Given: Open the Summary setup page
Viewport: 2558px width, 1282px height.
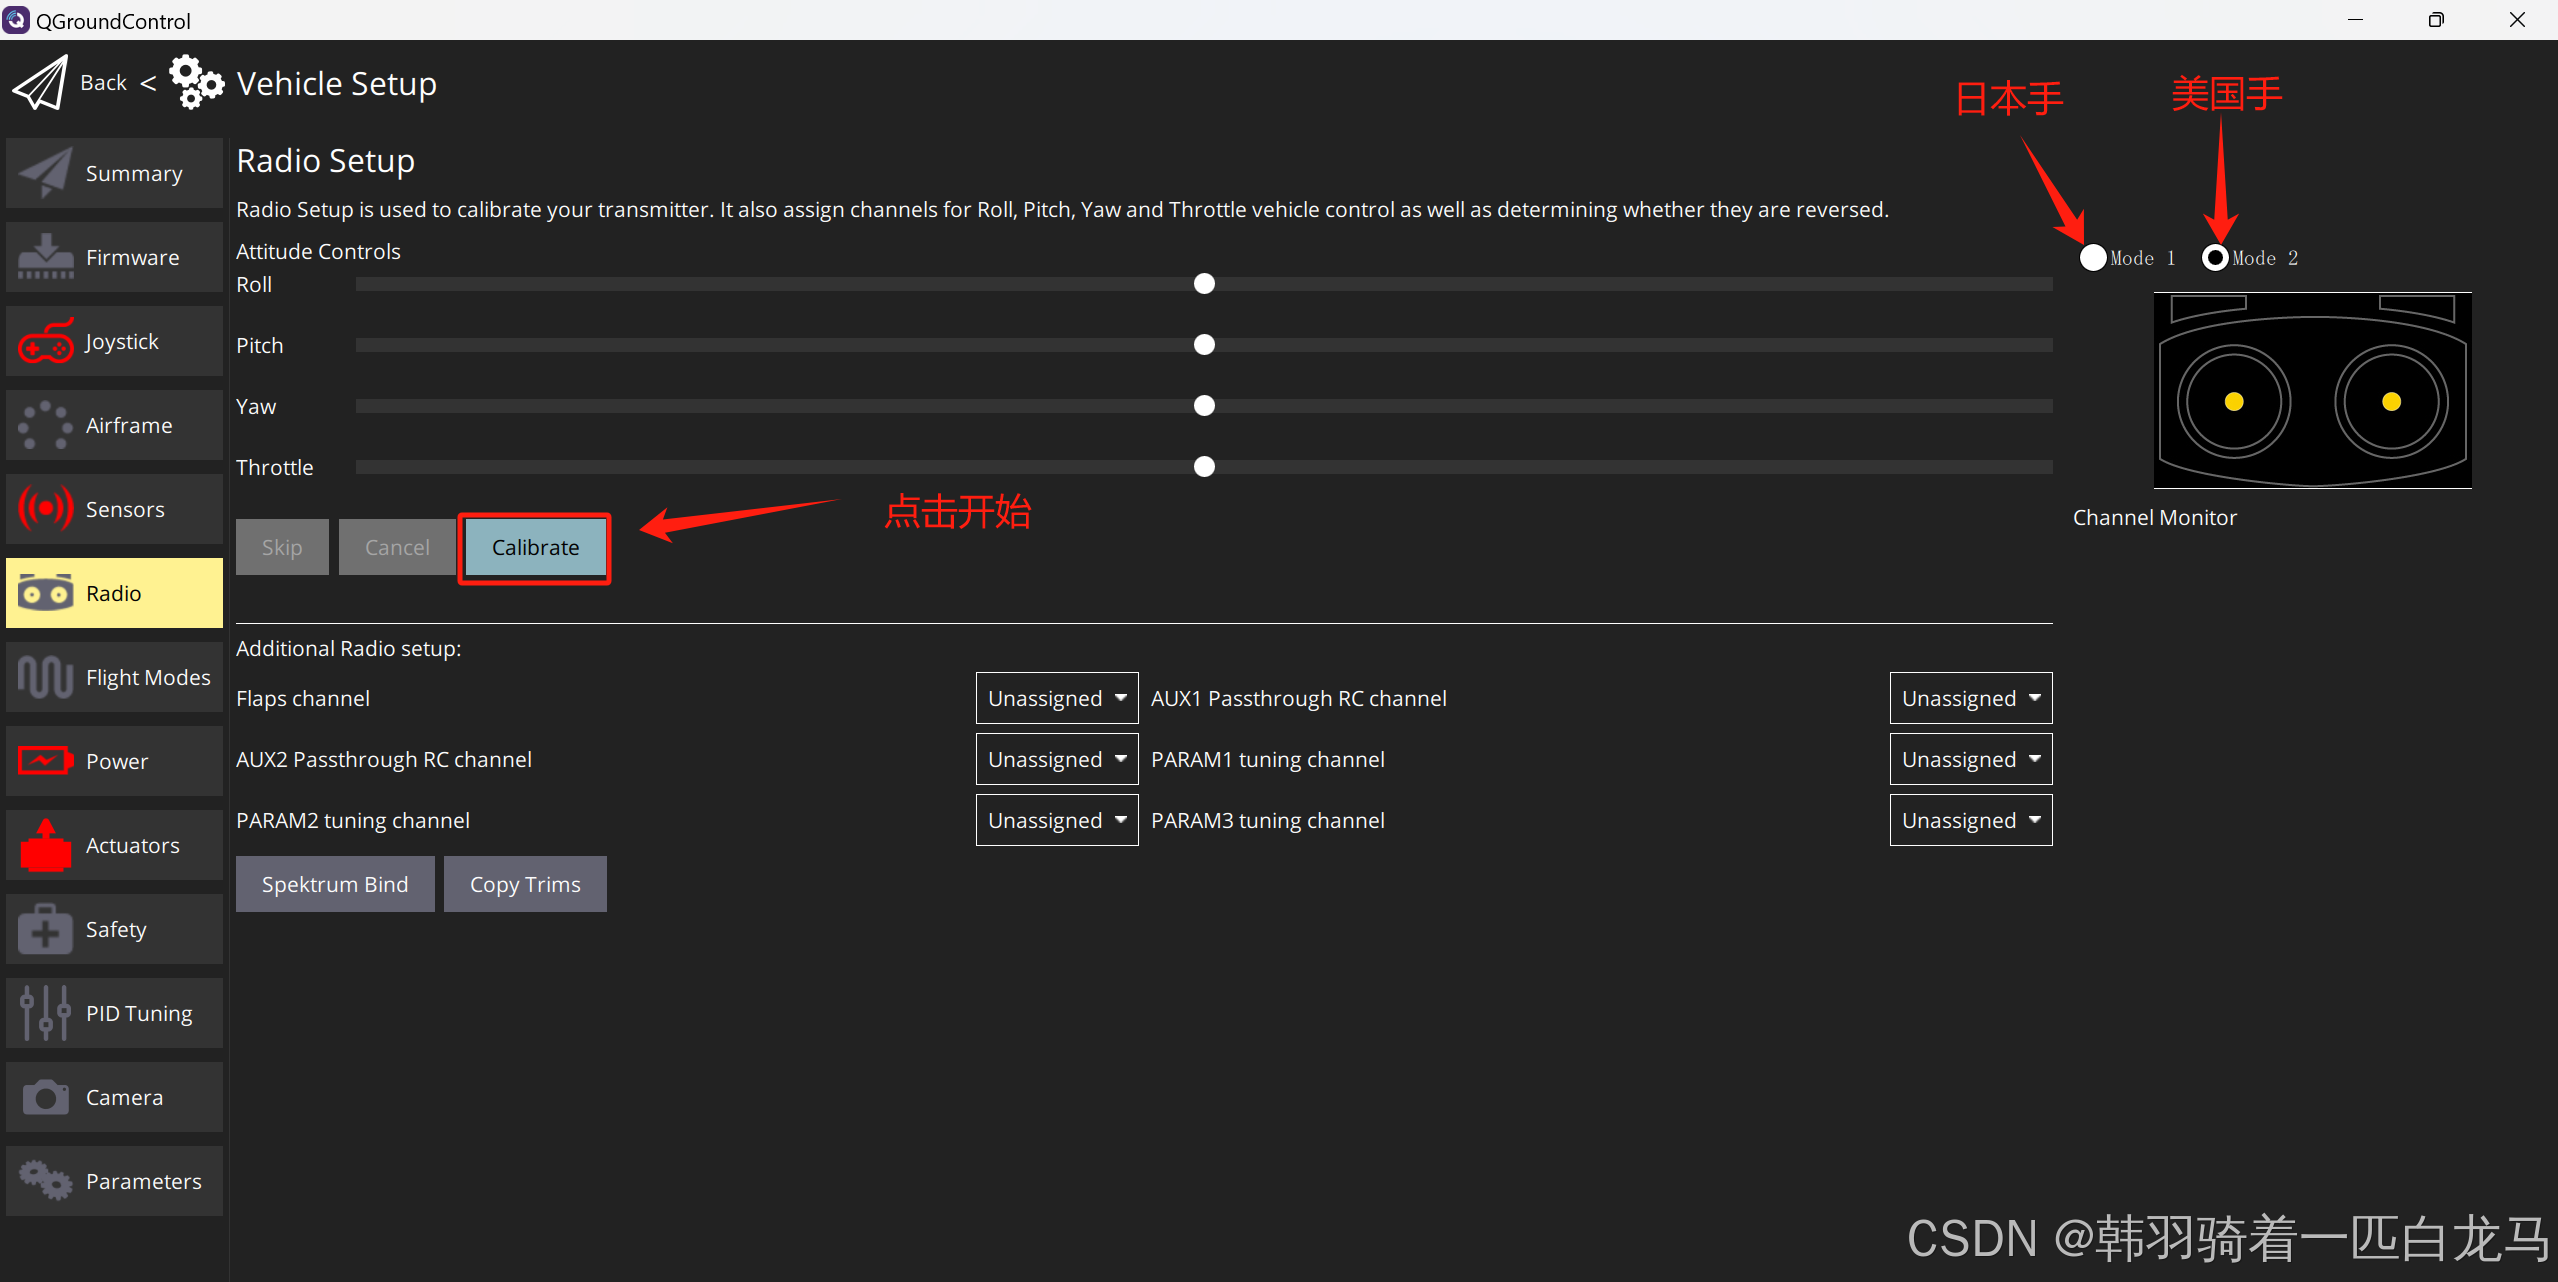Looking at the screenshot, I should click(115, 173).
